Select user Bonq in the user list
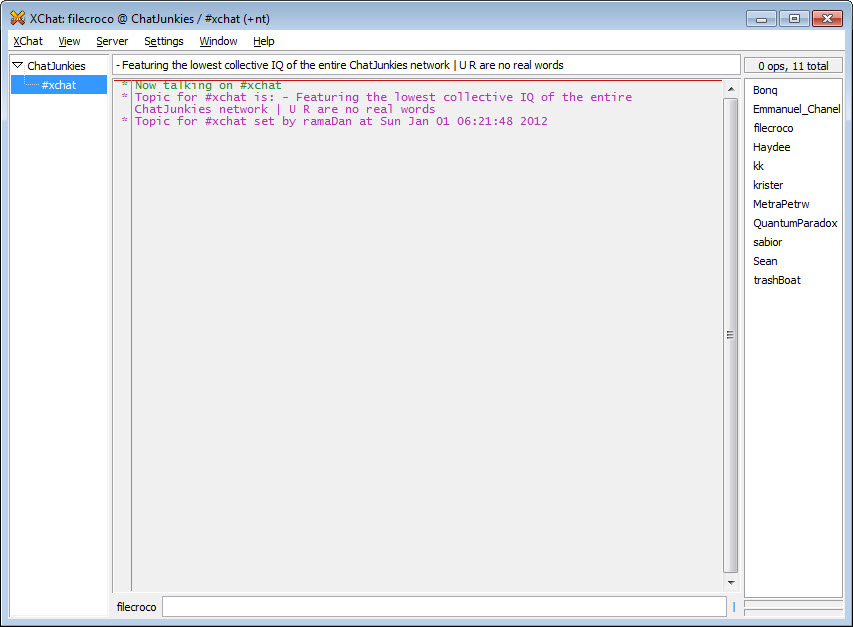853x627 pixels. [x=765, y=90]
